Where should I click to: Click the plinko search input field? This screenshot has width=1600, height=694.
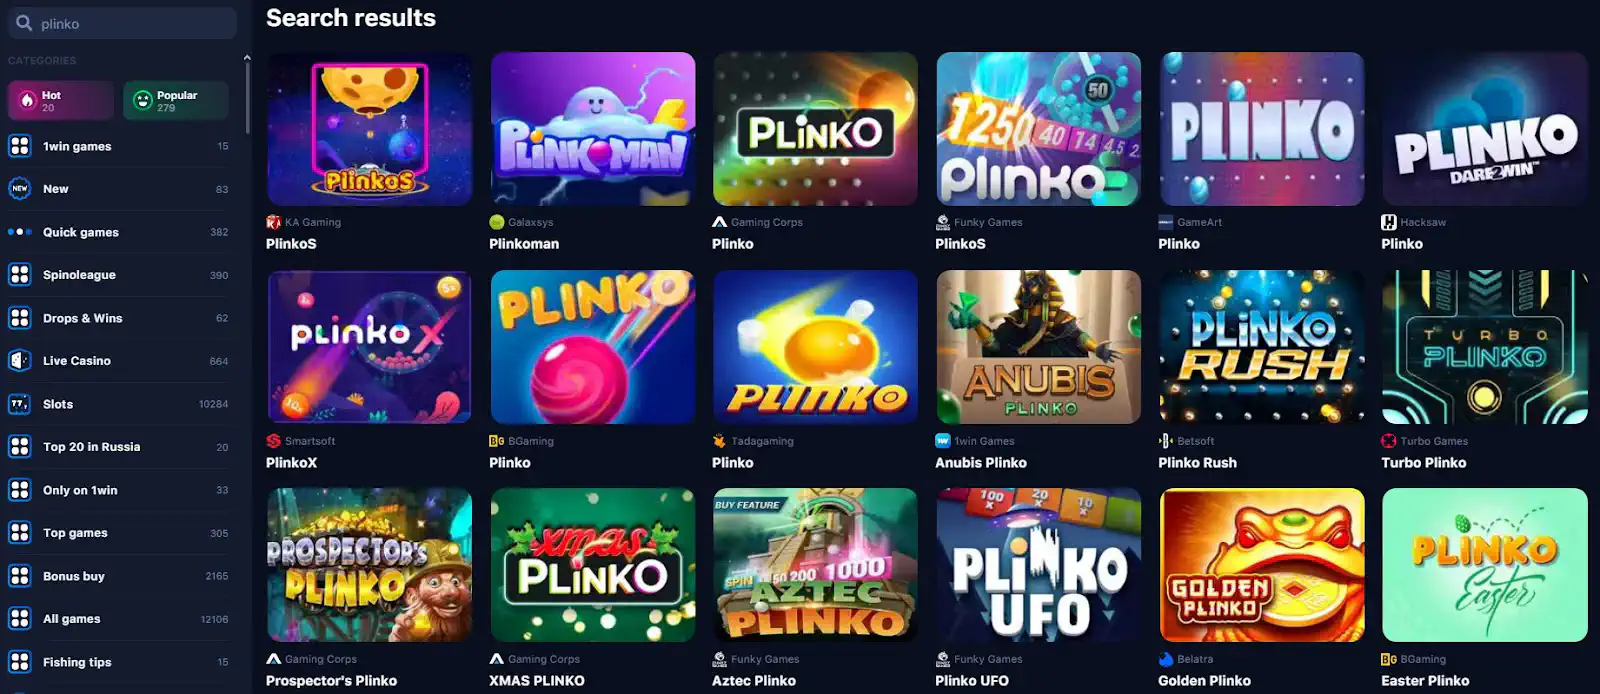click(x=122, y=23)
